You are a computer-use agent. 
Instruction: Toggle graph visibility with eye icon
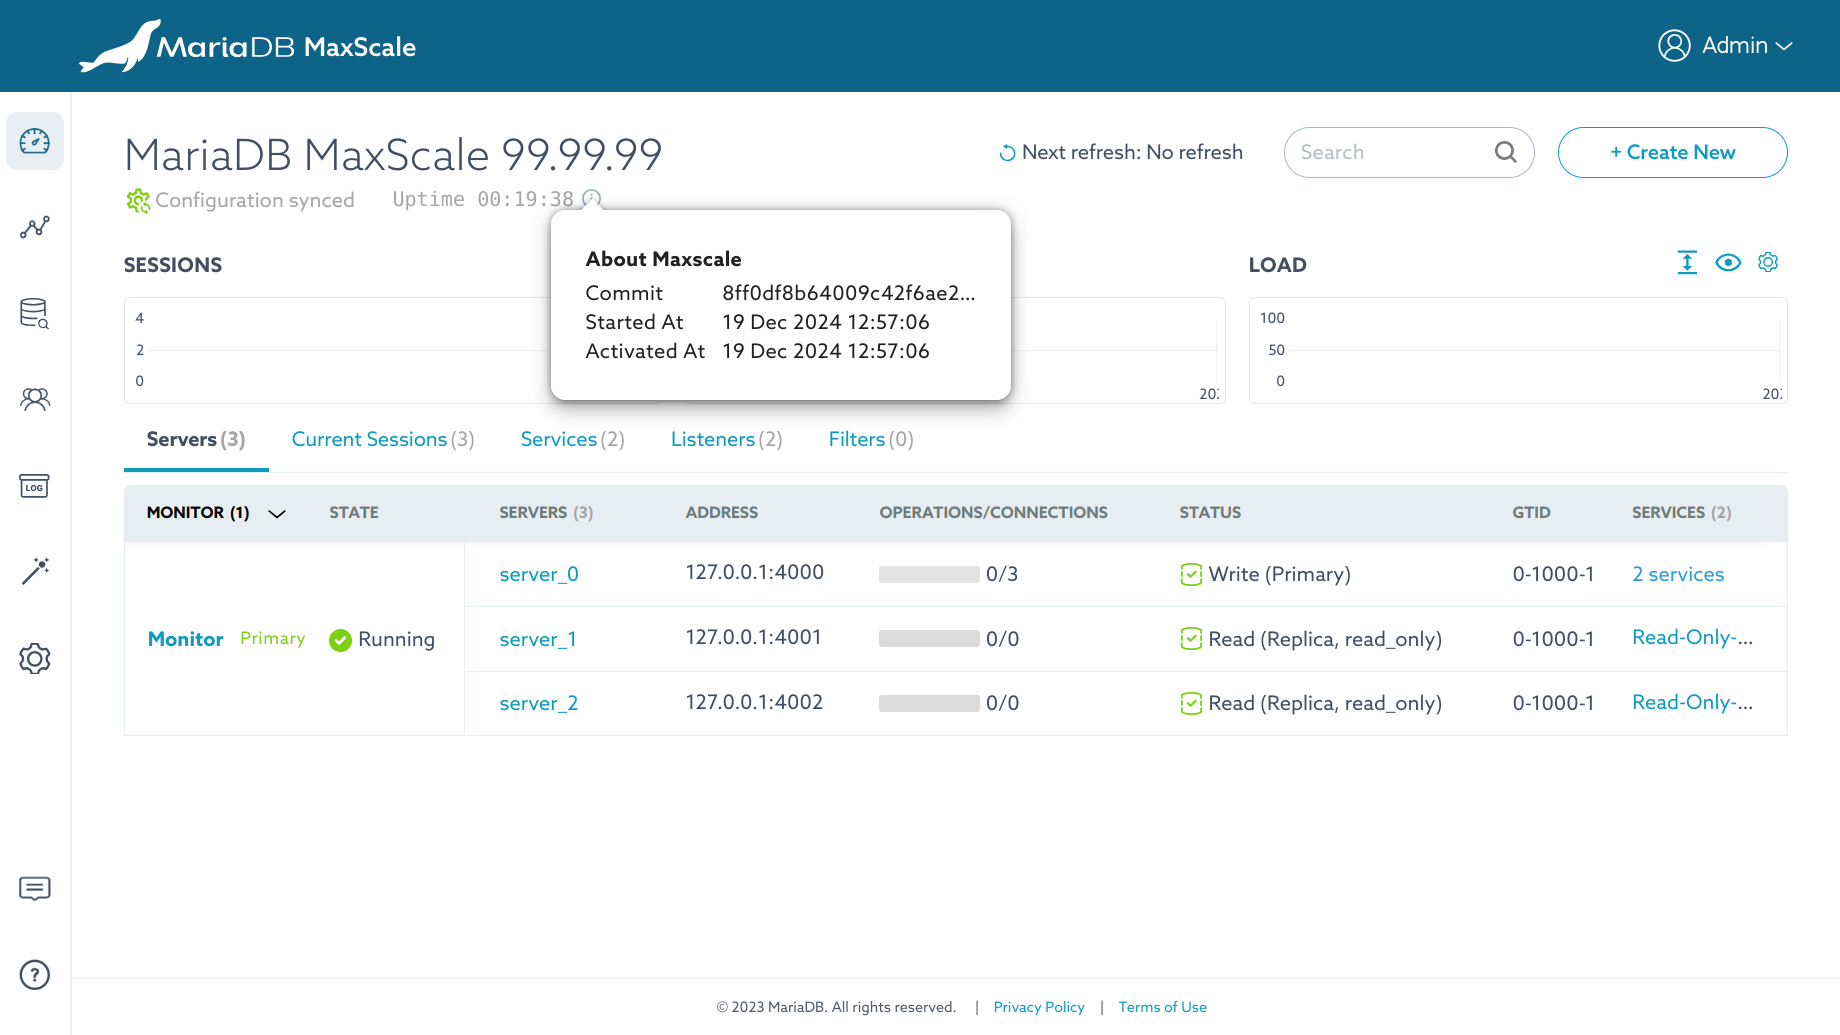(1727, 262)
